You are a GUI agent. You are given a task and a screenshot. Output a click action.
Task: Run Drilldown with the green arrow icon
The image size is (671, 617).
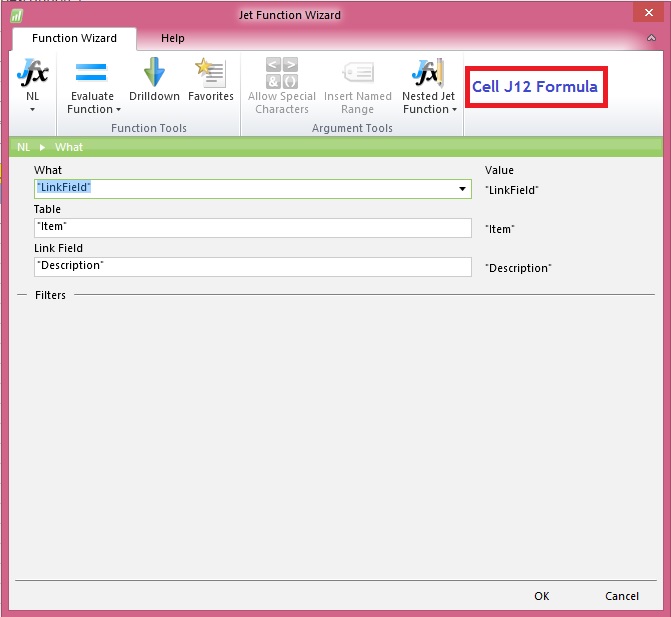[x=154, y=73]
